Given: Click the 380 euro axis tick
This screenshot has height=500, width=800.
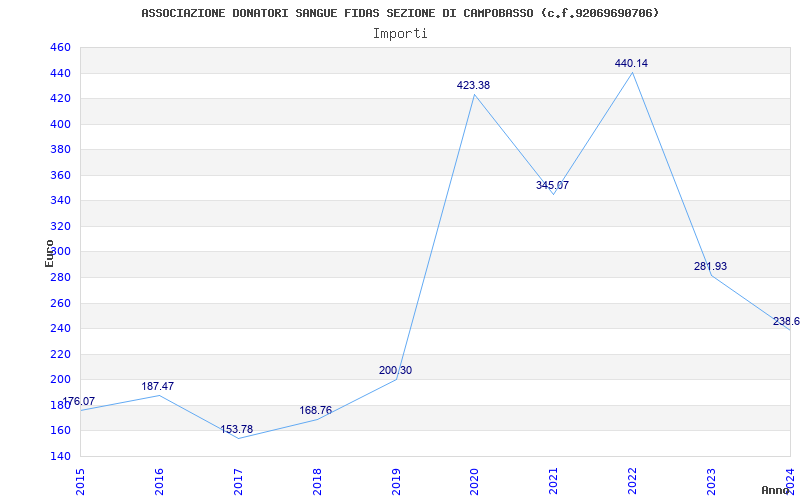Looking at the screenshot, I should pyautogui.click(x=60, y=149).
